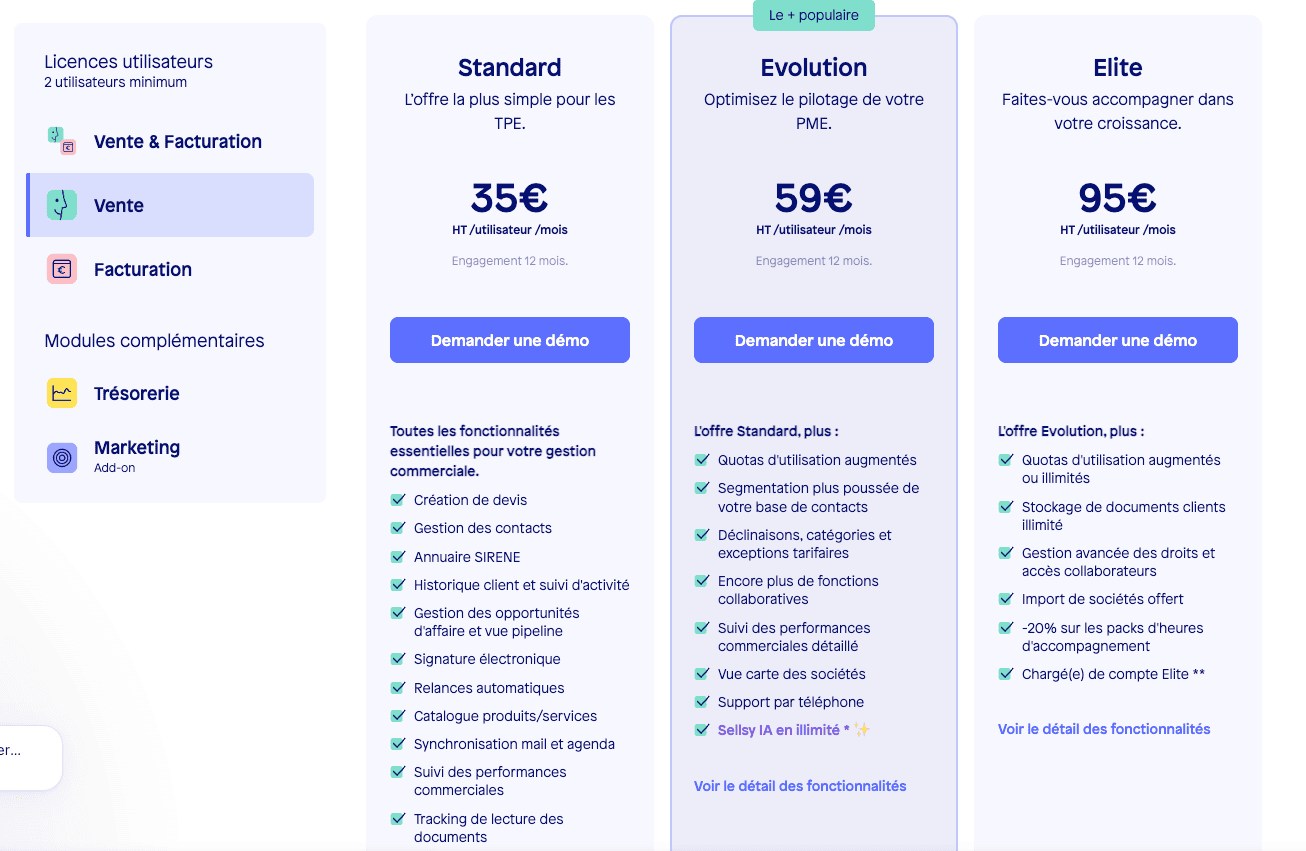Open Evolution's Voir le détail des fonctionnalités link
The height and width of the screenshot is (851, 1306).
pos(799,786)
